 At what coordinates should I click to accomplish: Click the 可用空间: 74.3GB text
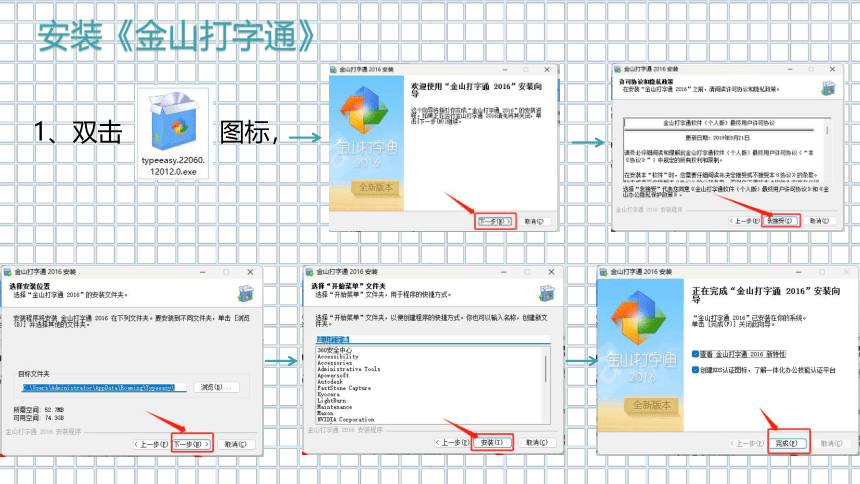tap(38, 418)
